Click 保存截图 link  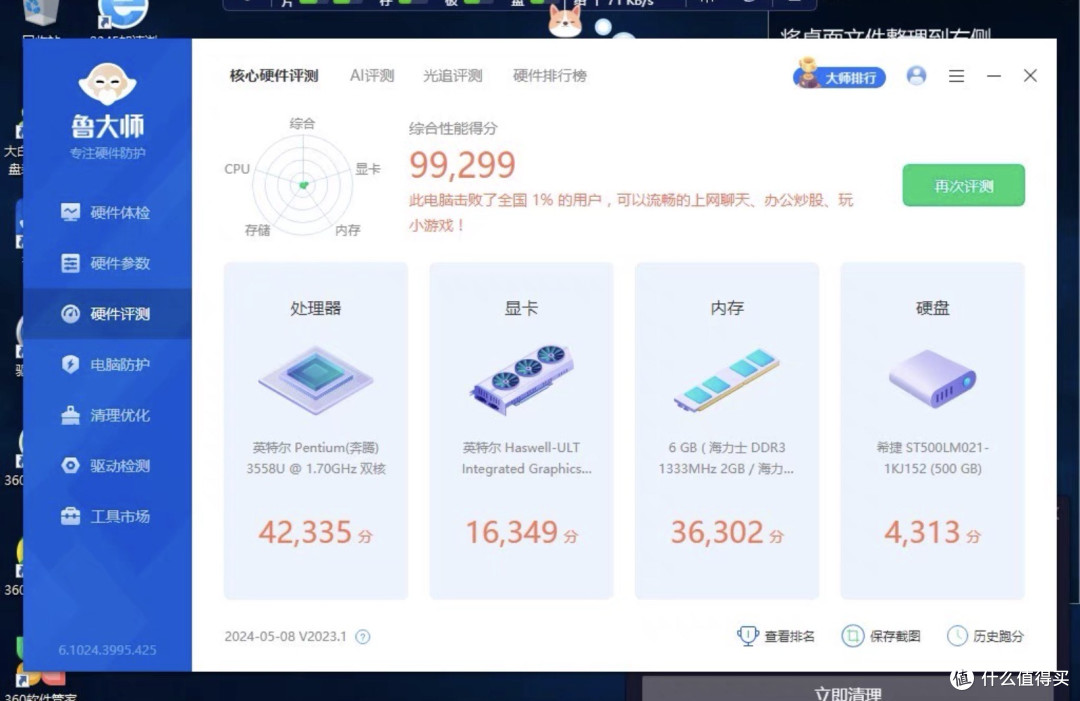[x=895, y=636]
